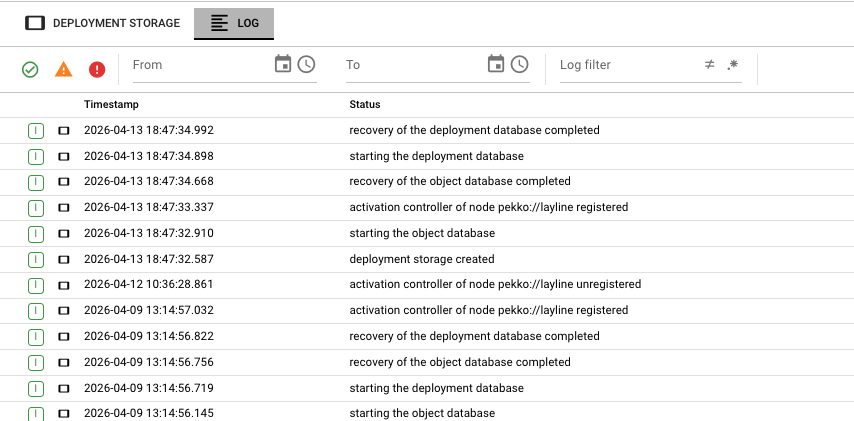Click the Status column header

click(x=364, y=104)
